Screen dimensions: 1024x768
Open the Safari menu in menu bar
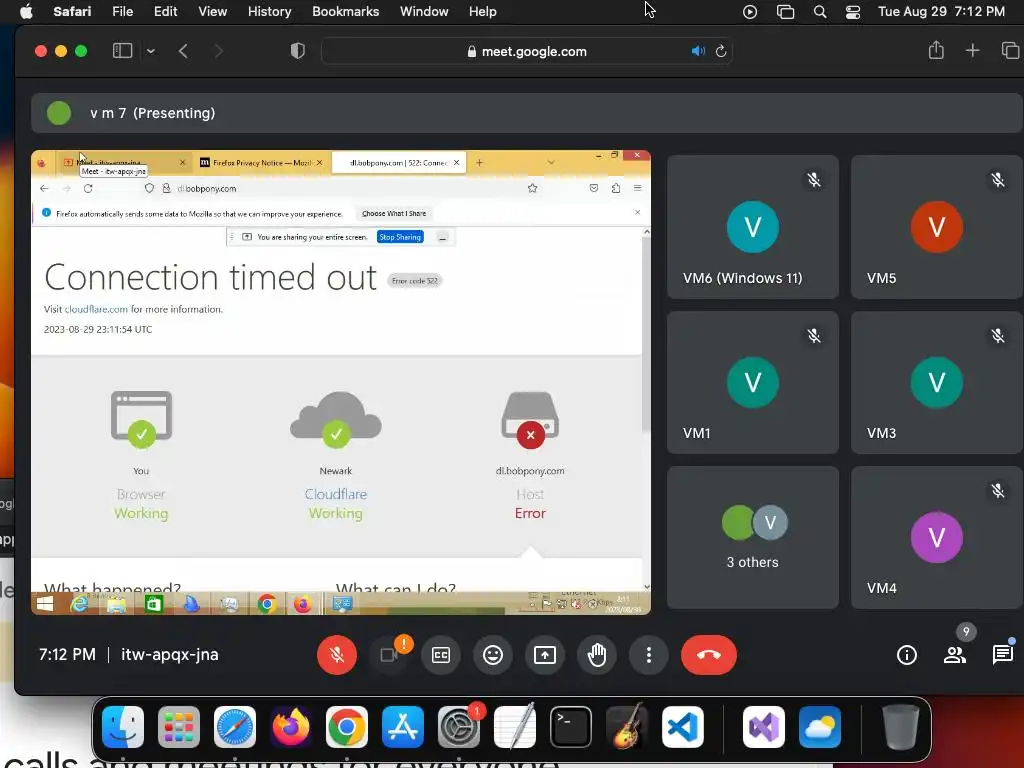(x=72, y=11)
